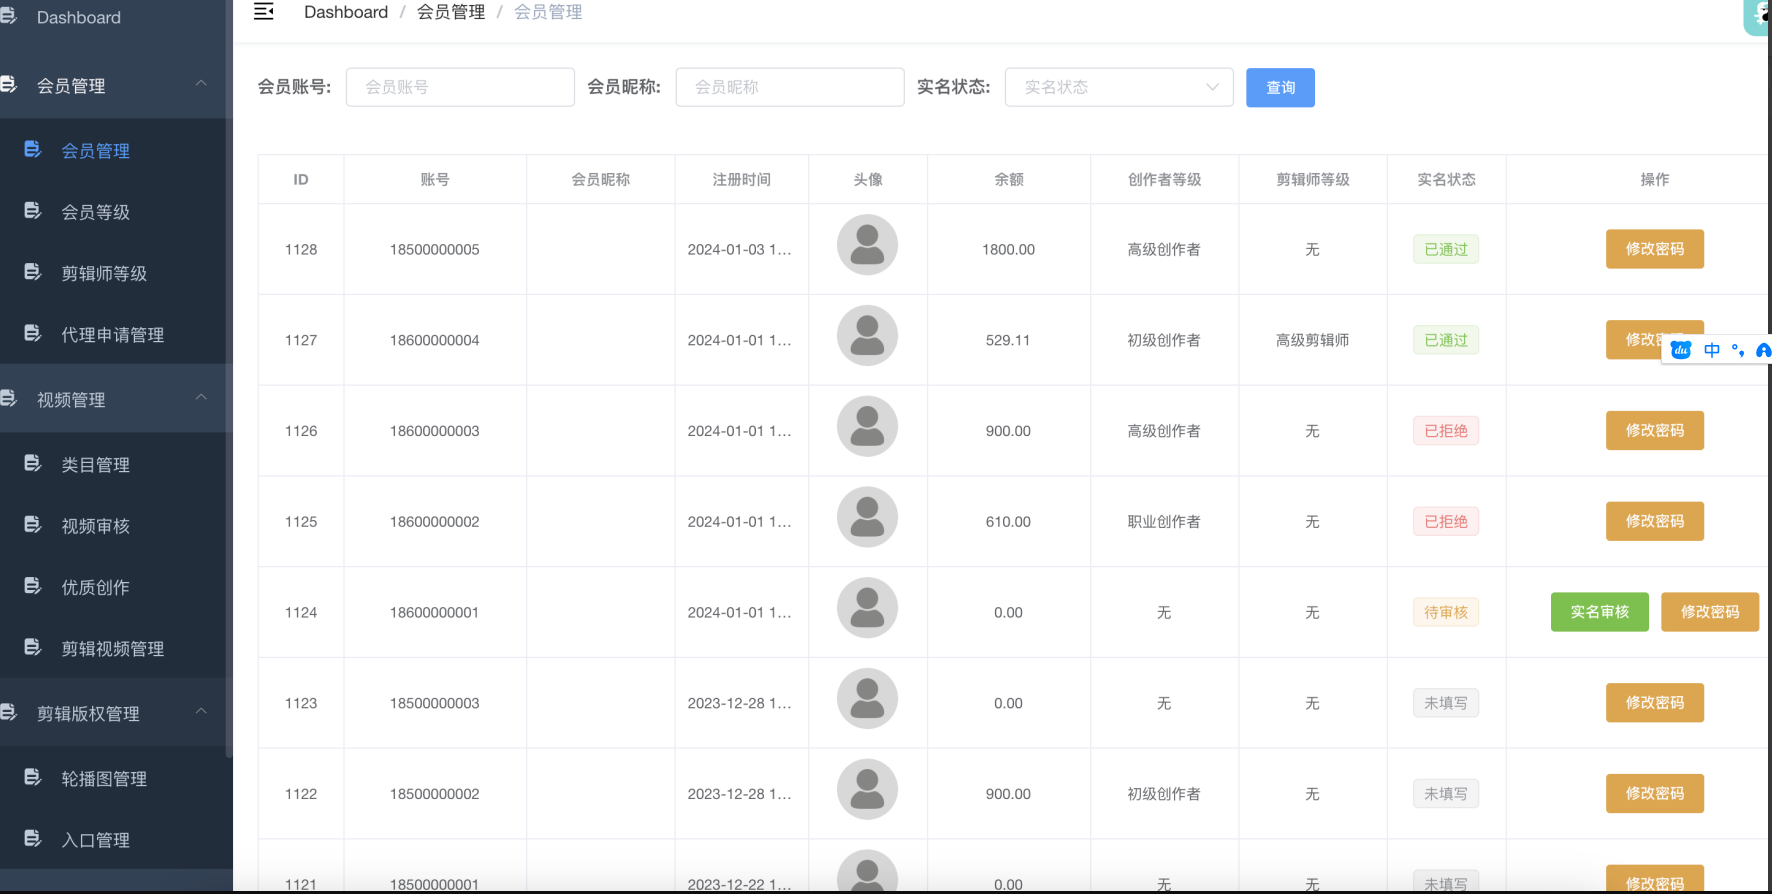
Task: Click the 会员管理 submenu item icon
Action: point(33,149)
